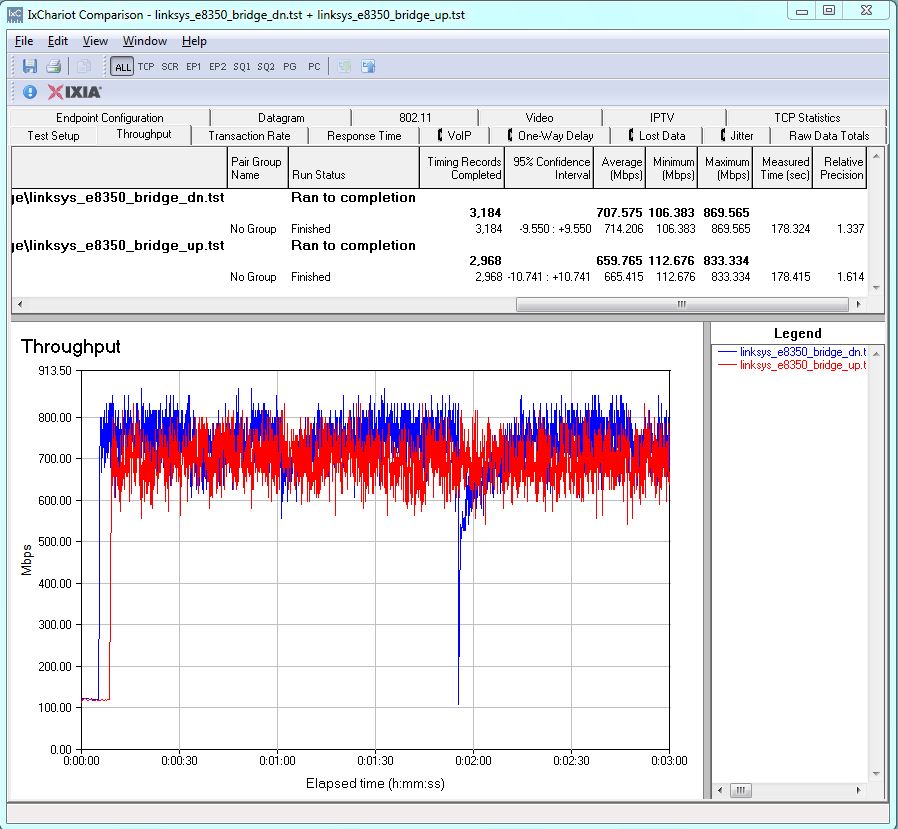Switch to the 802.11 tab

click(x=415, y=117)
